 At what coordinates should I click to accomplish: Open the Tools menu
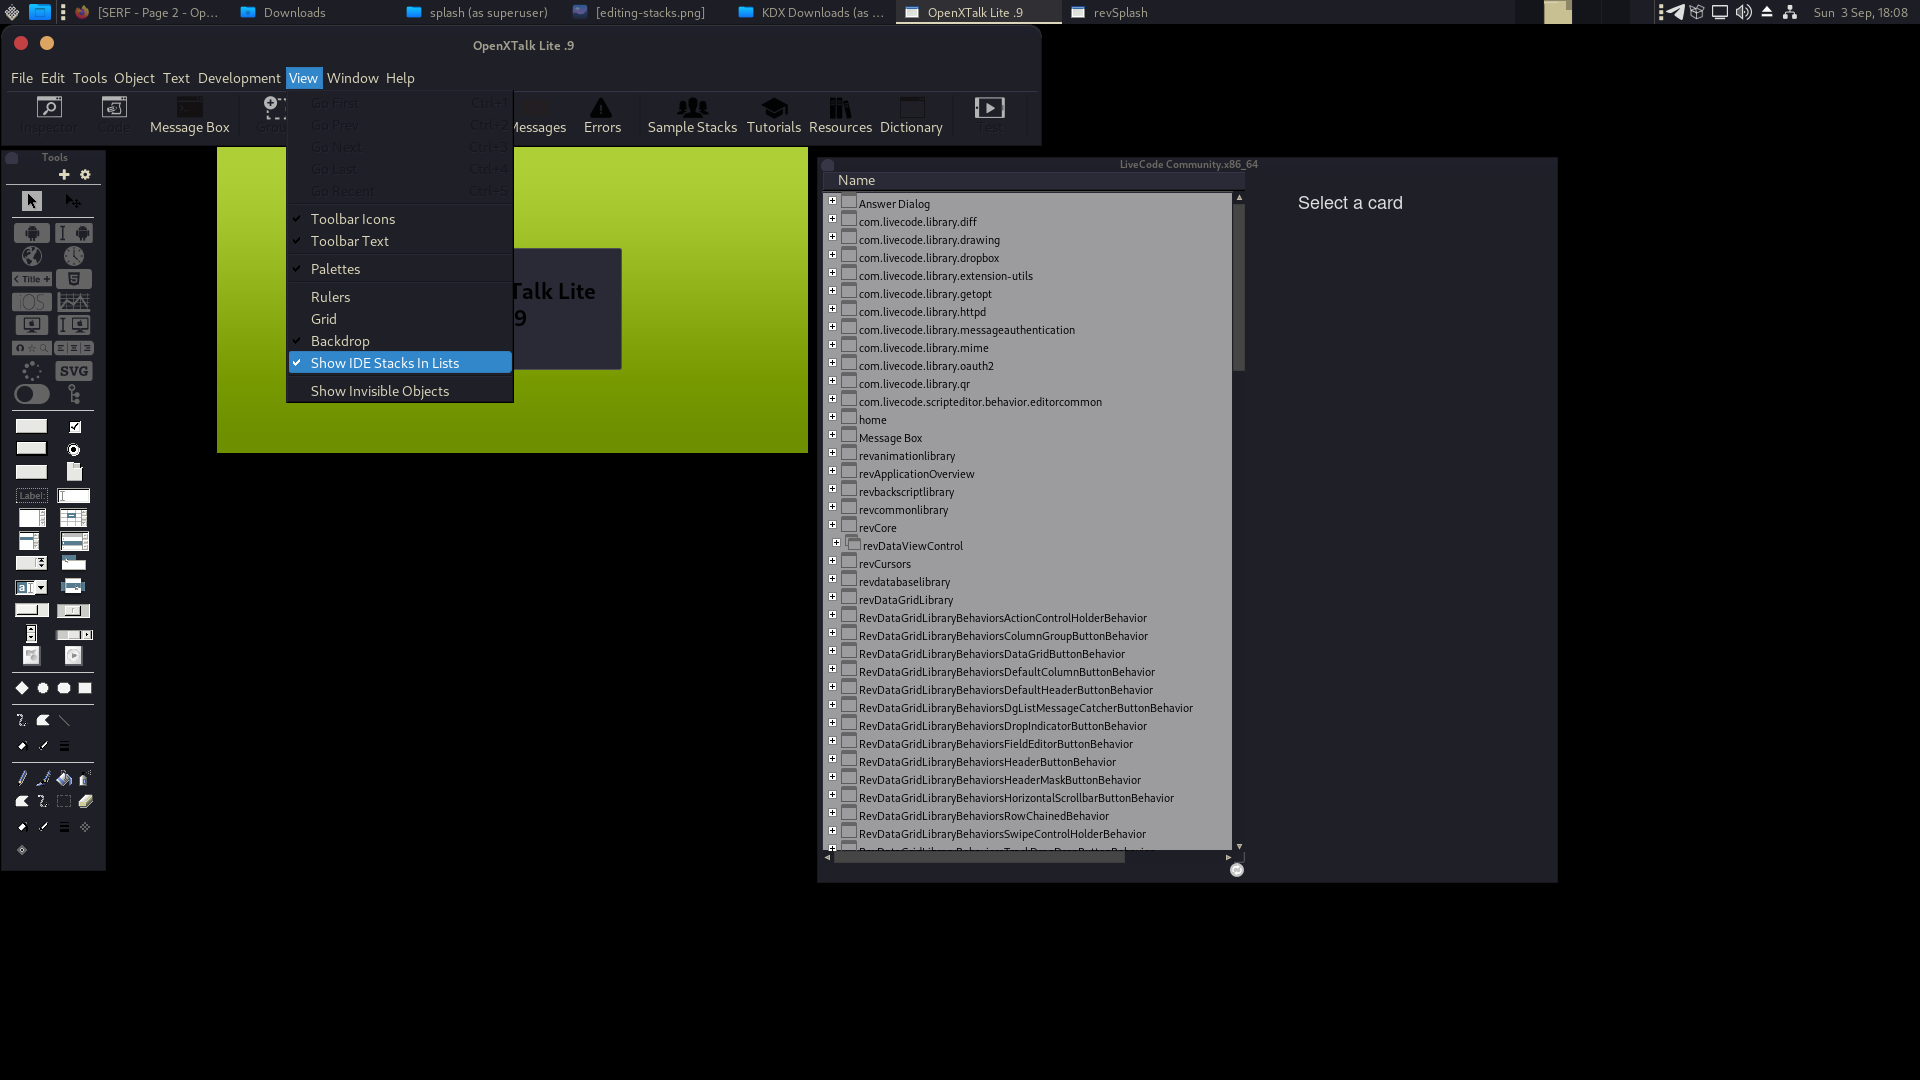[x=90, y=78]
